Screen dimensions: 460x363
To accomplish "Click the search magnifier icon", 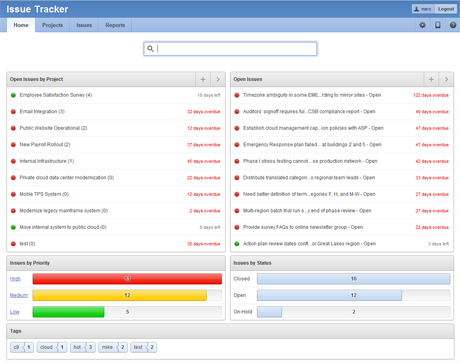I will pyautogui.click(x=151, y=49).
